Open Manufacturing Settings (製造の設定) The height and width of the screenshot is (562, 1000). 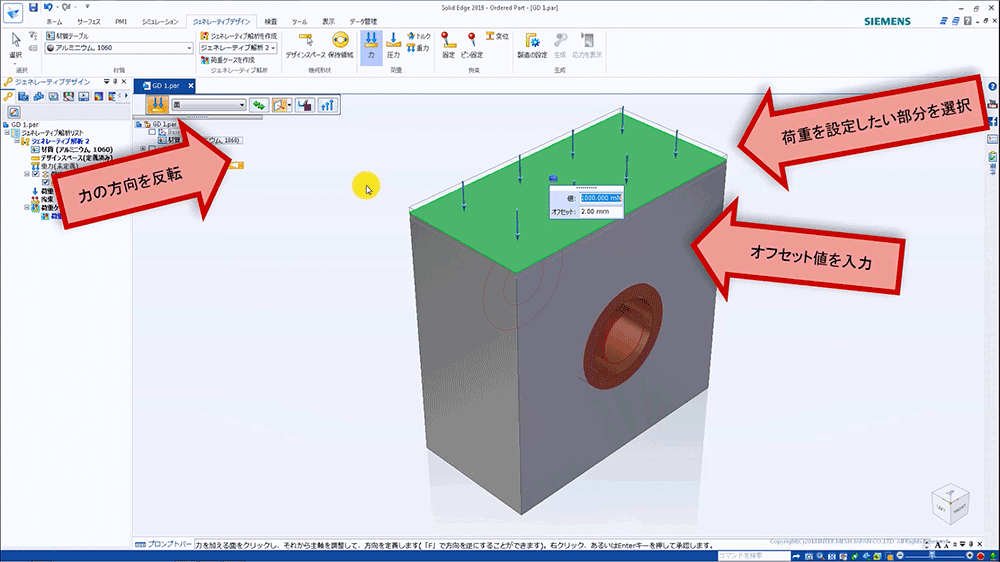[532, 46]
